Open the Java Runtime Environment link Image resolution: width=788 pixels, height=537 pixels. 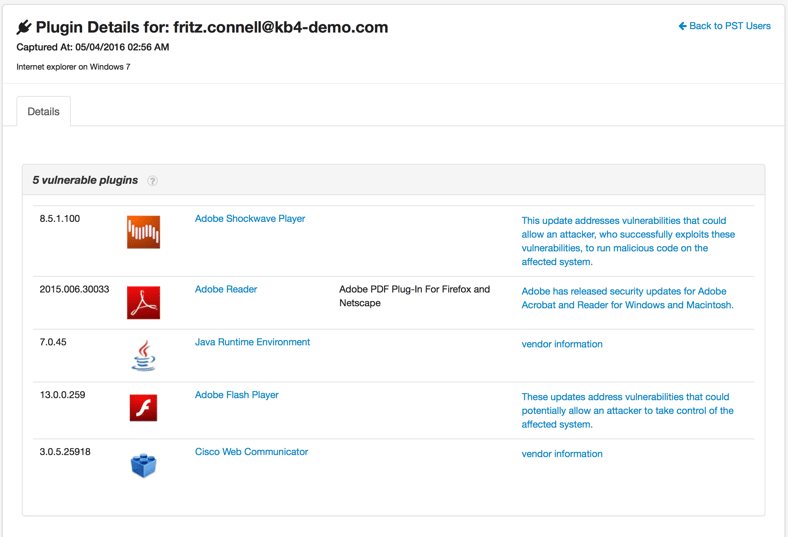(252, 342)
